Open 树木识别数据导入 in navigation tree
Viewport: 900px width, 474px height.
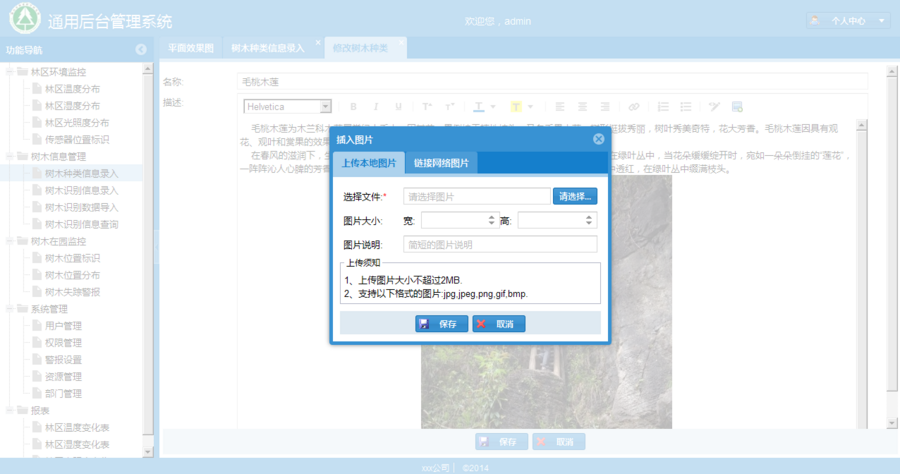(82, 207)
